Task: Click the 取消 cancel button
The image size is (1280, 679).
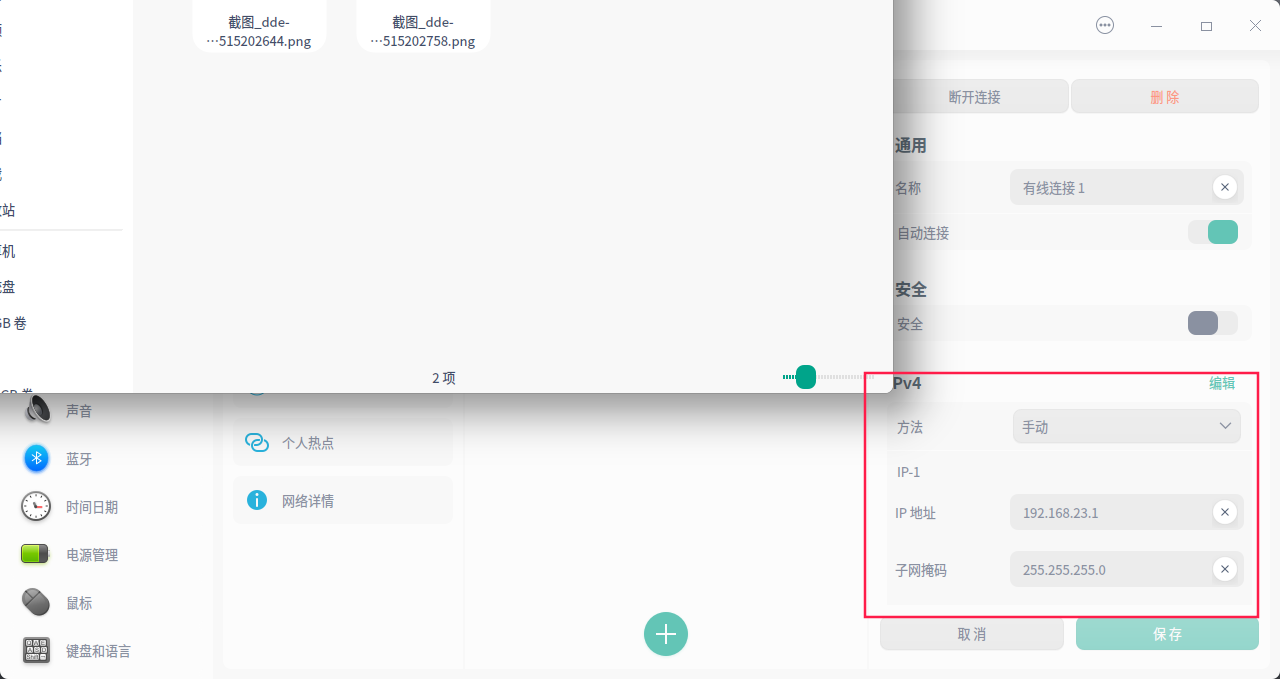Action: pos(972,634)
